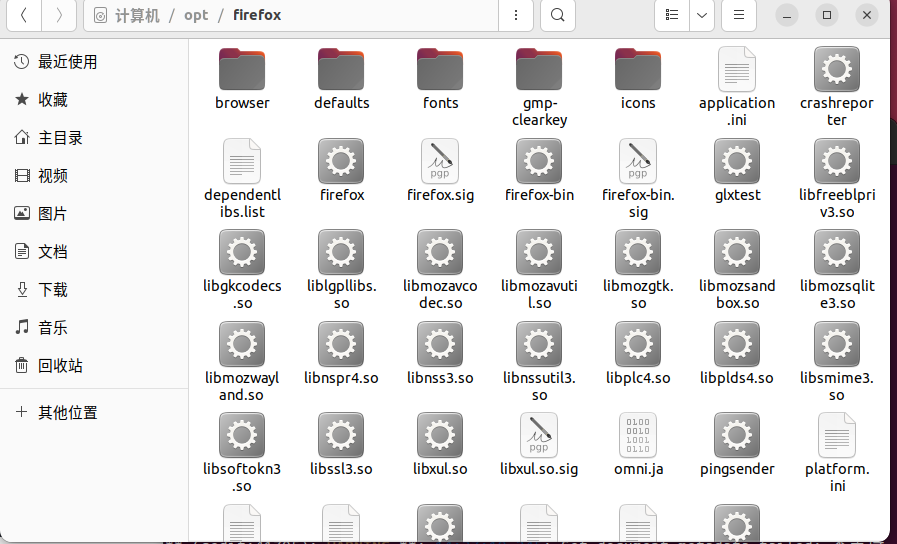Select the libplc4.so file icon
897x544 pixels.
coord(638,344)
